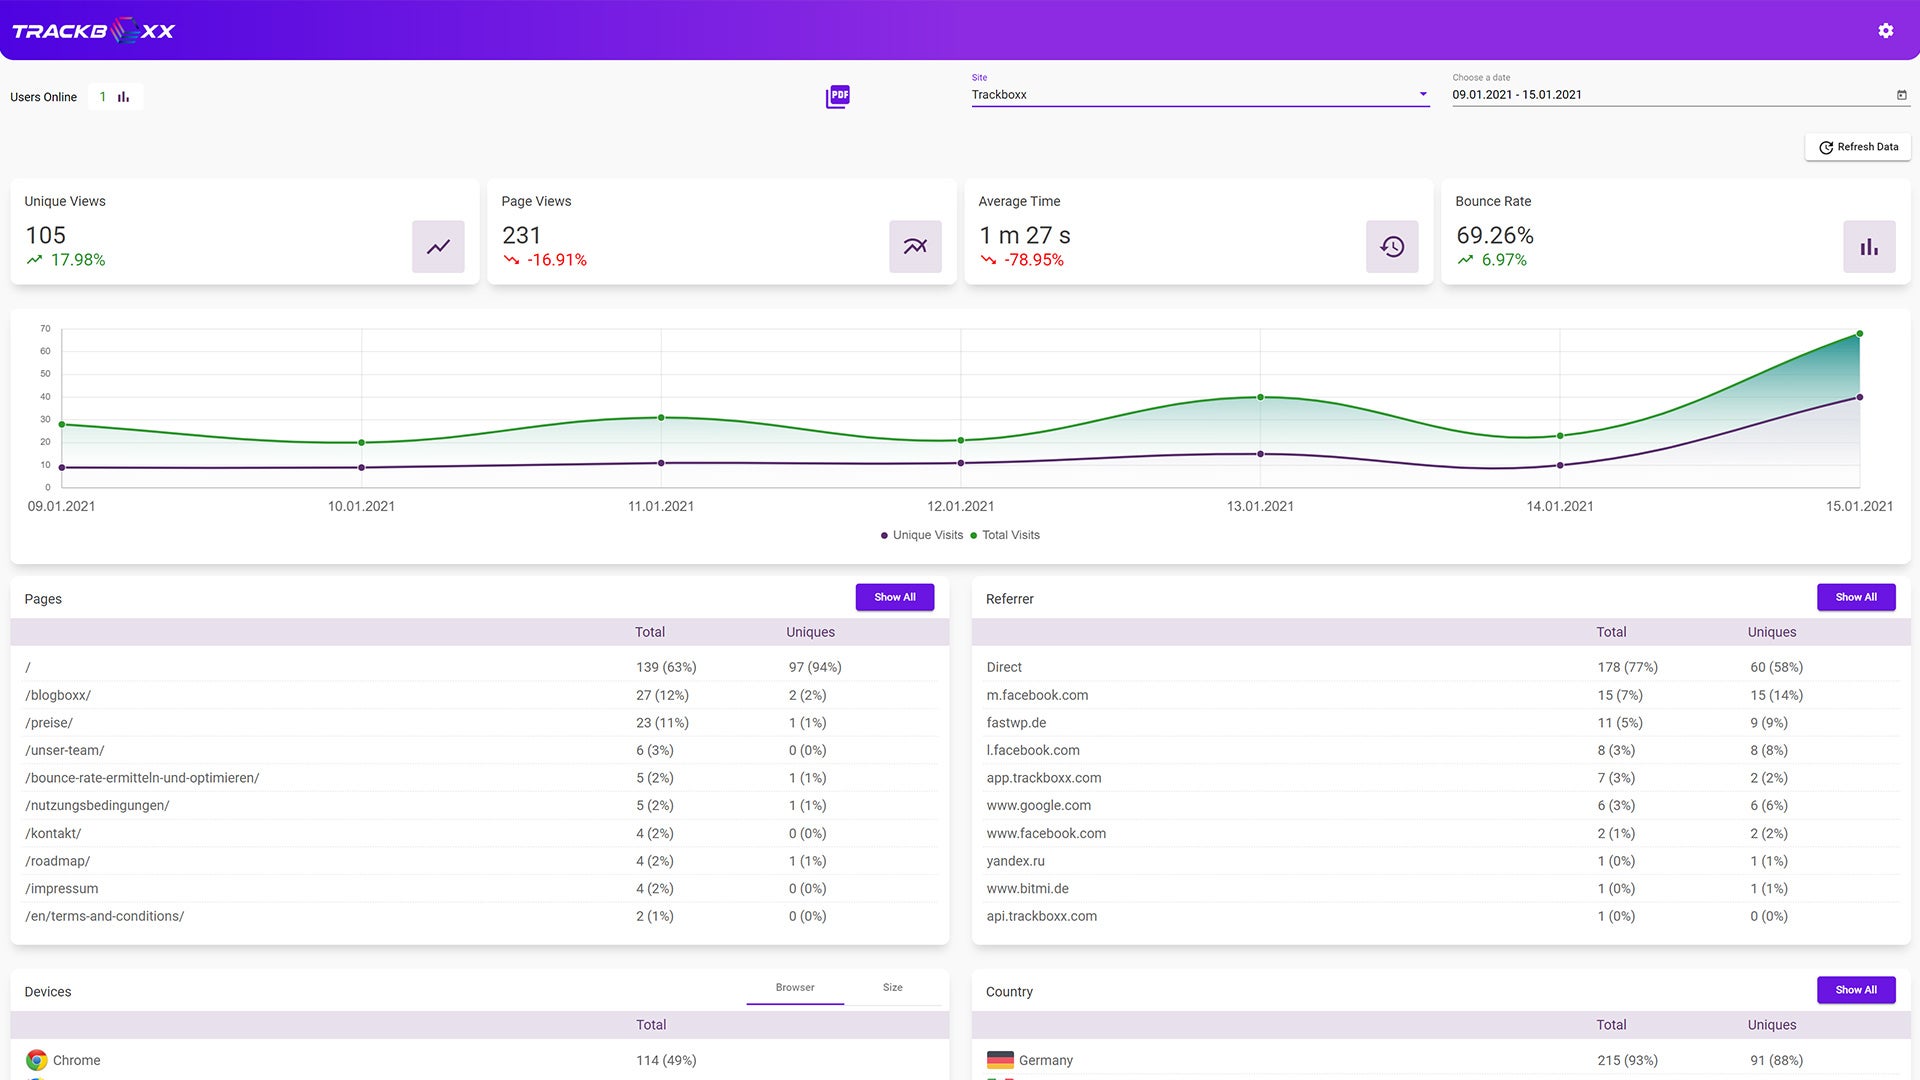Export report with PDF icon
Screen dimensions: 1920x1080
838,96
